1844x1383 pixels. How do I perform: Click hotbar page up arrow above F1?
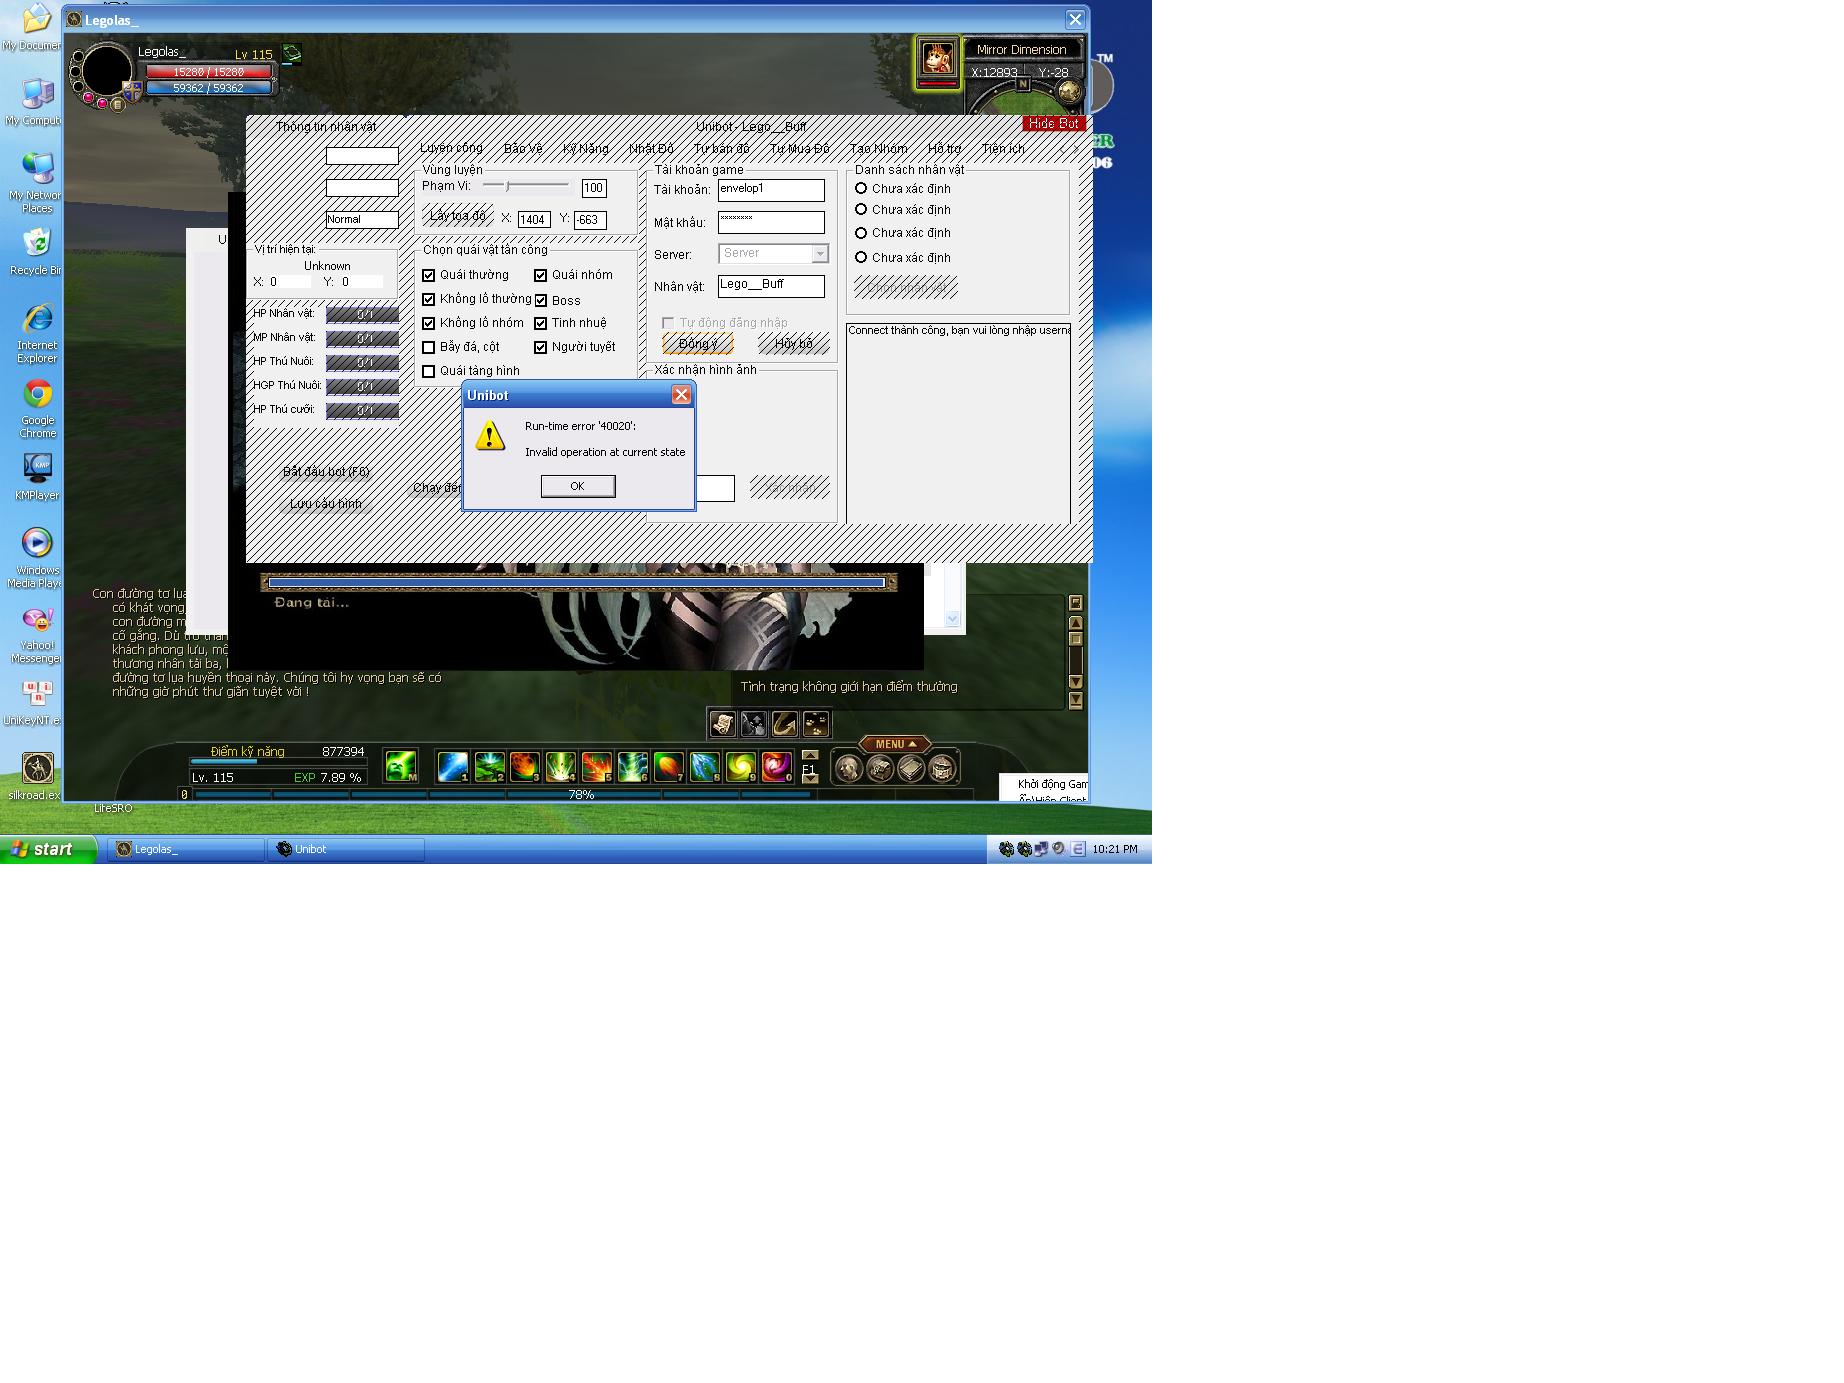[x=810, y=755]
